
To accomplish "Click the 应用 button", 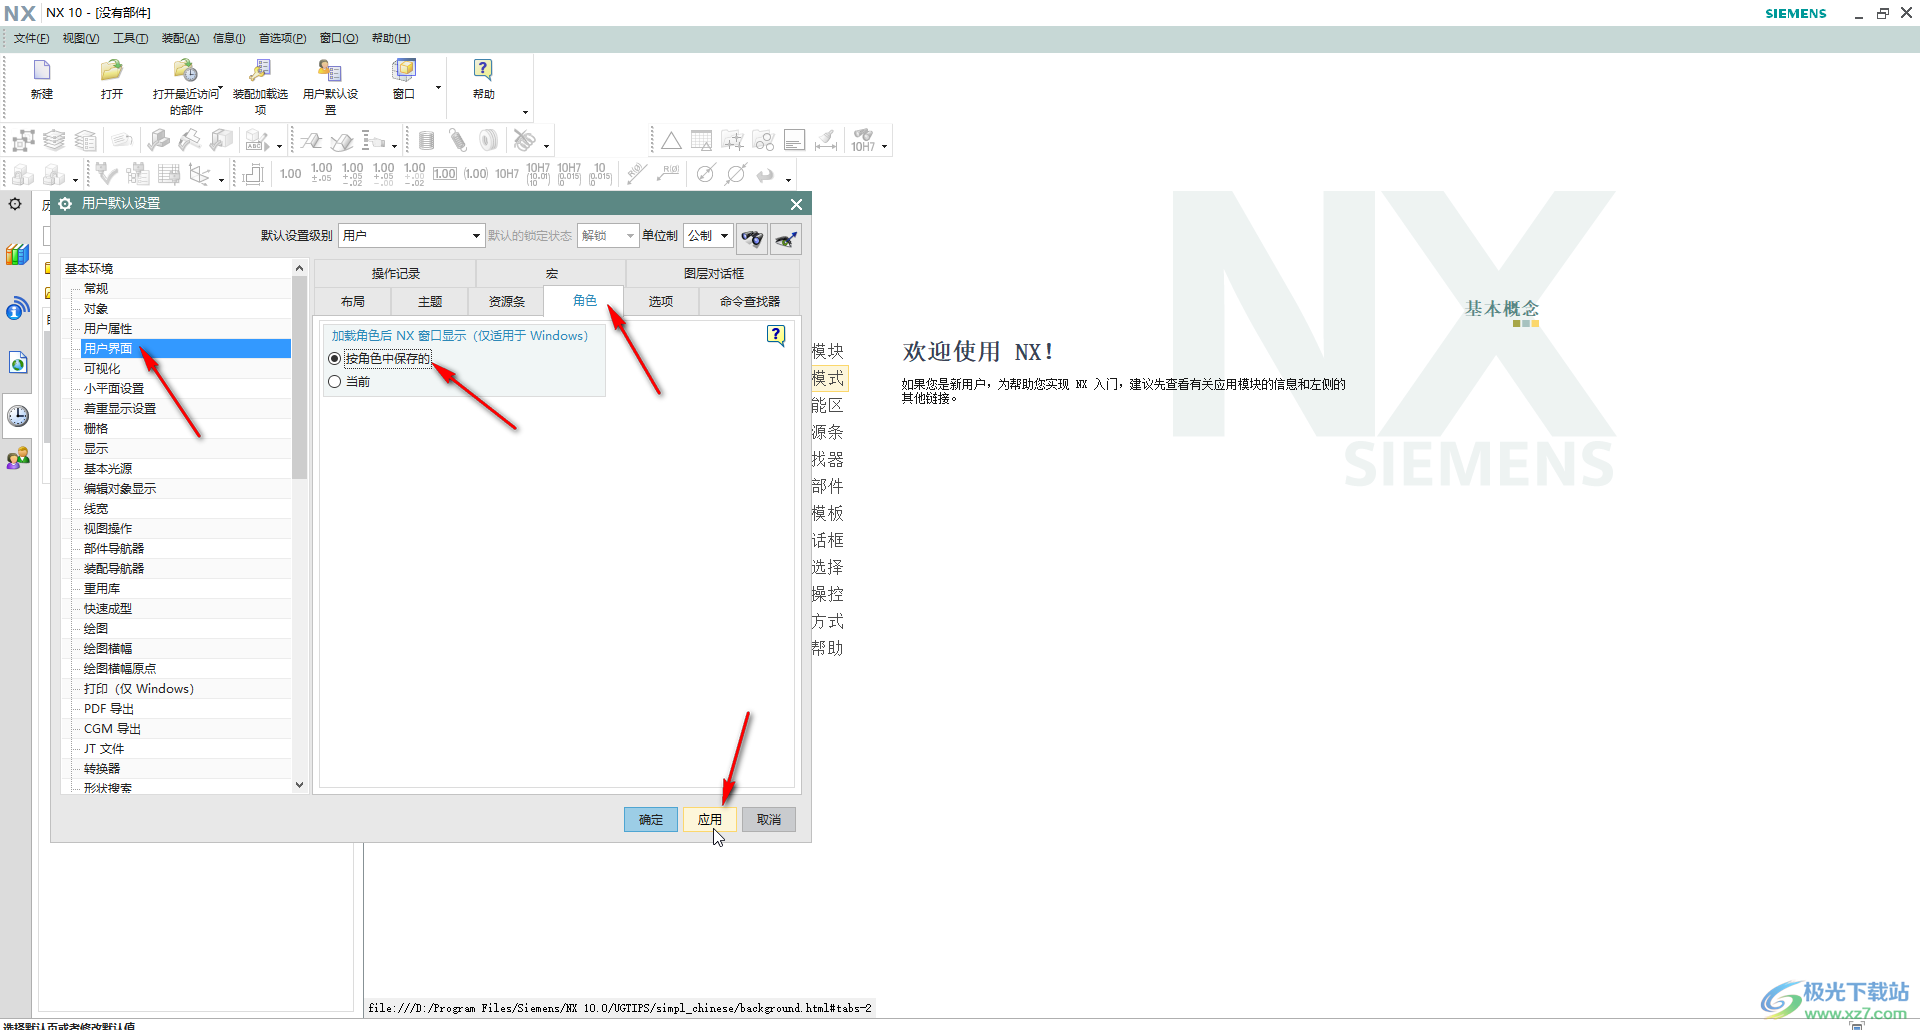I will (x=710, y=820).
